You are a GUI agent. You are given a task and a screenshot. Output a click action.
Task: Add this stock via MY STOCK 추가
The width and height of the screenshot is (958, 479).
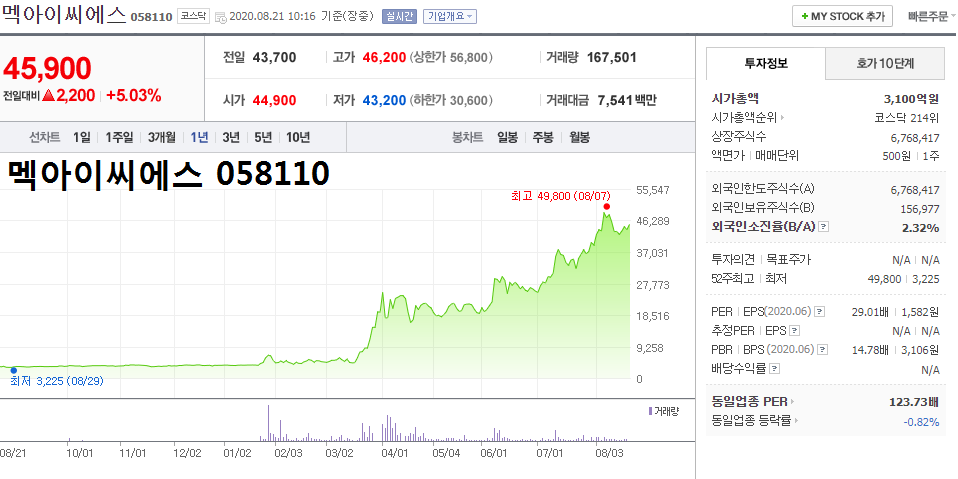[x=843, y=16]
